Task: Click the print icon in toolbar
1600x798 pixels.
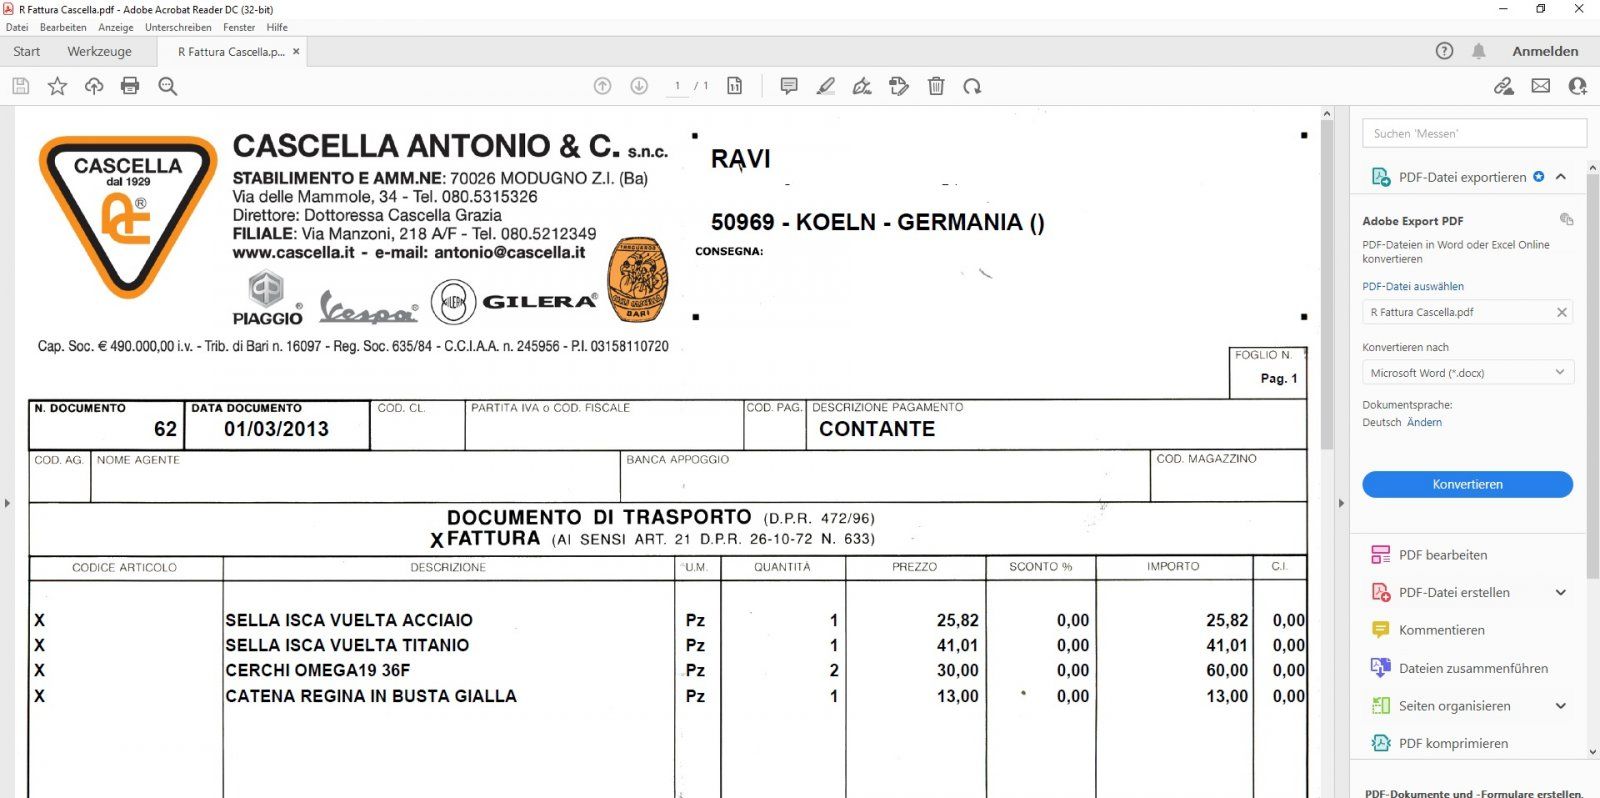Action: point(130,86)
